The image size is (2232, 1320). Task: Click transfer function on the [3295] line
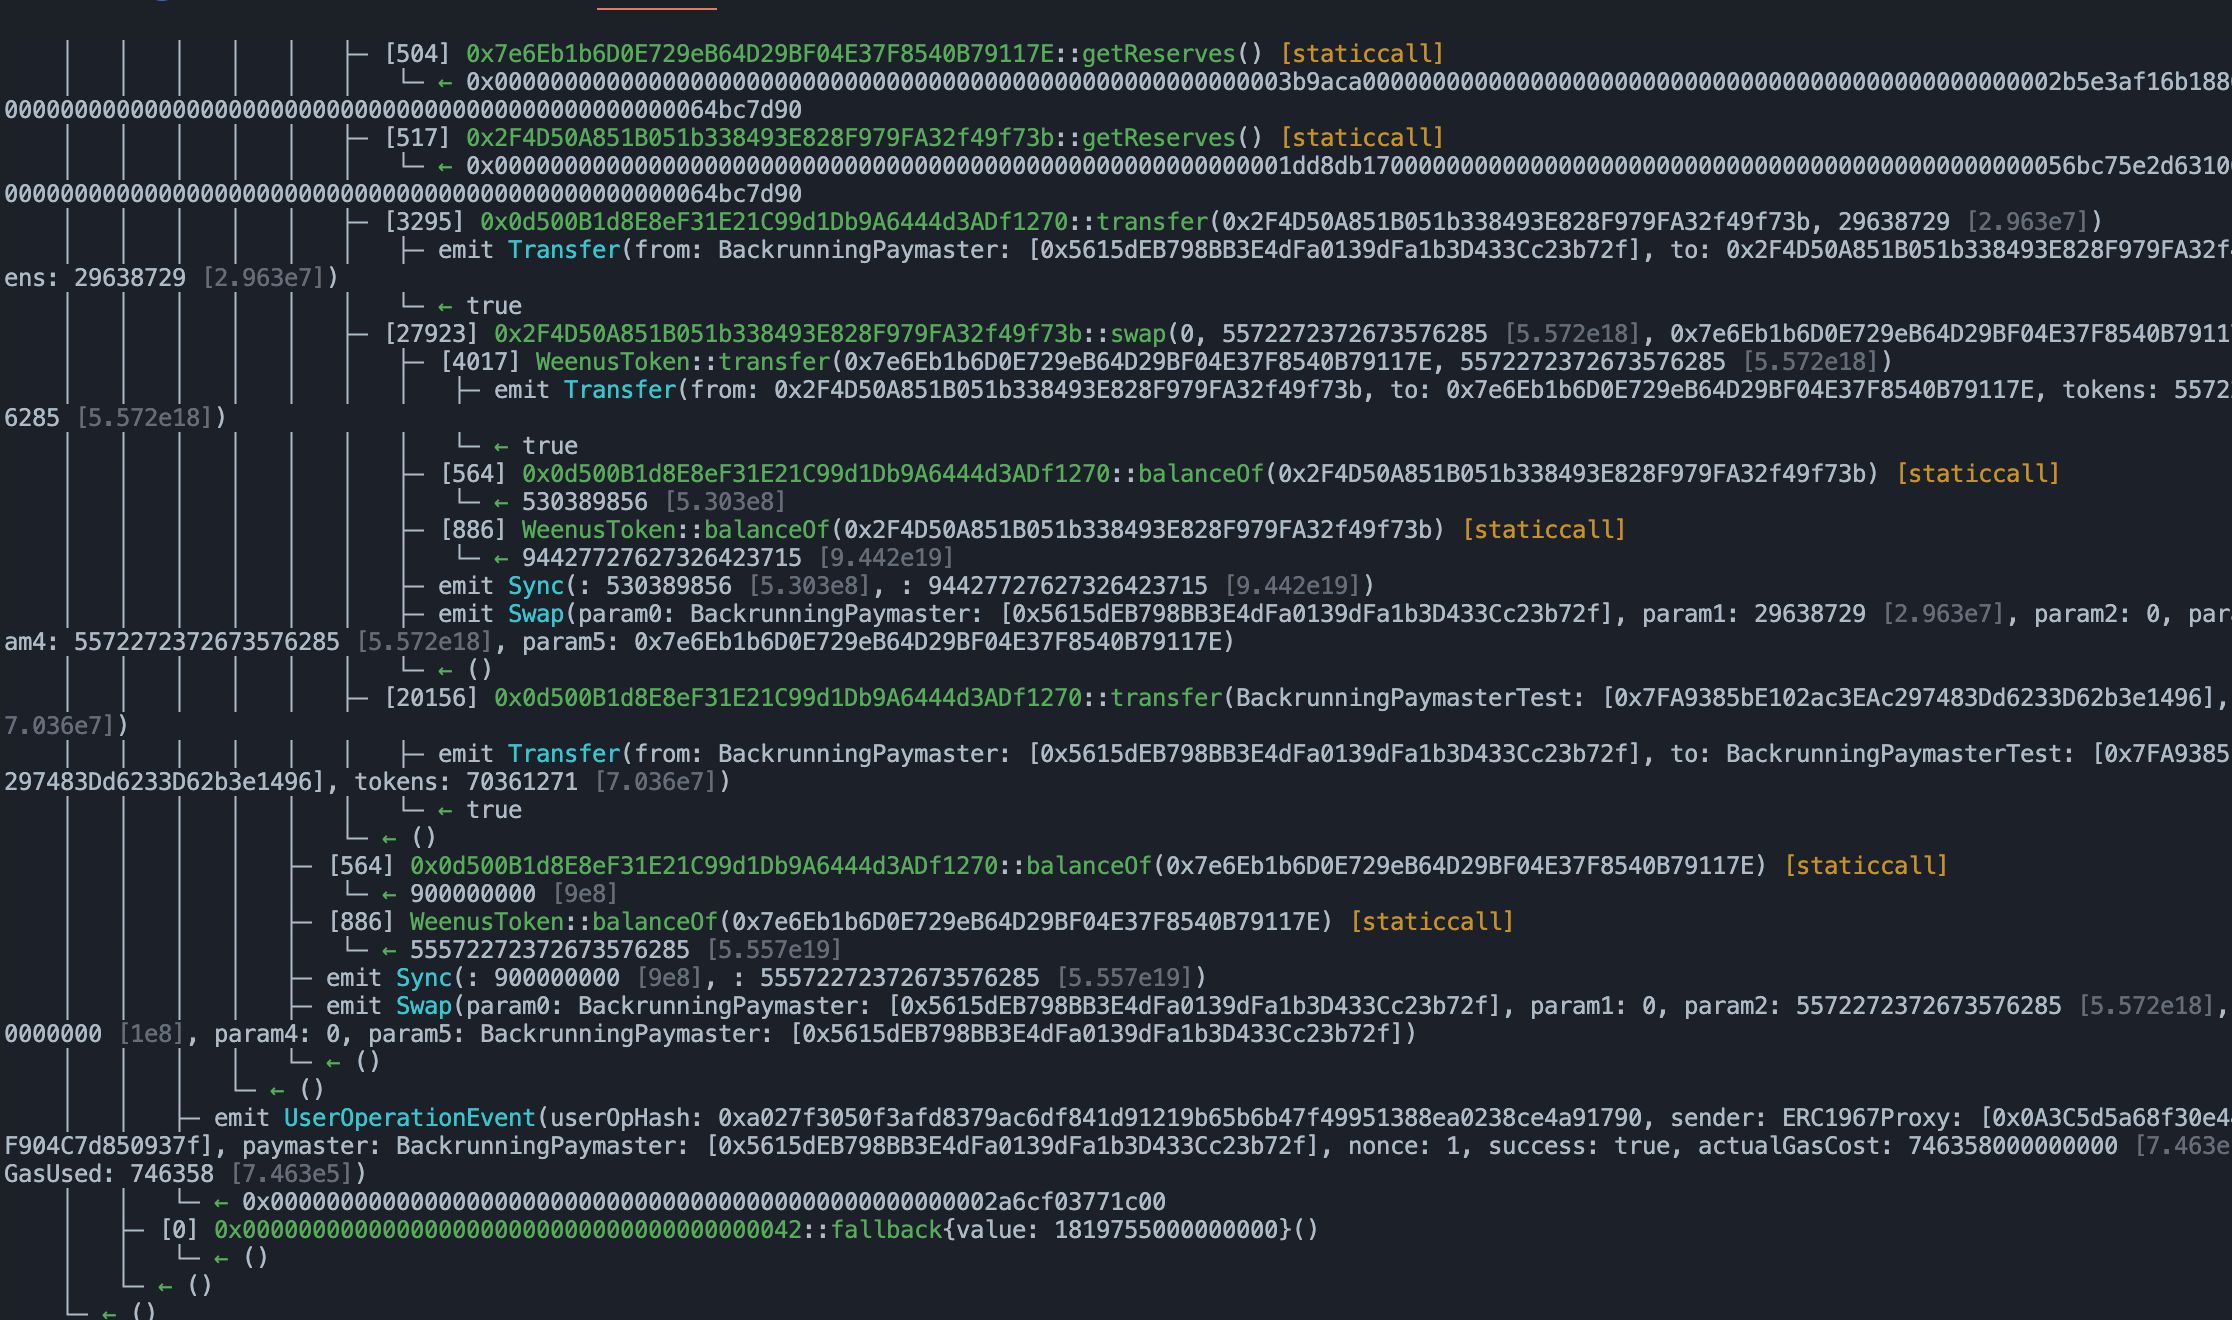[1152, 221]
